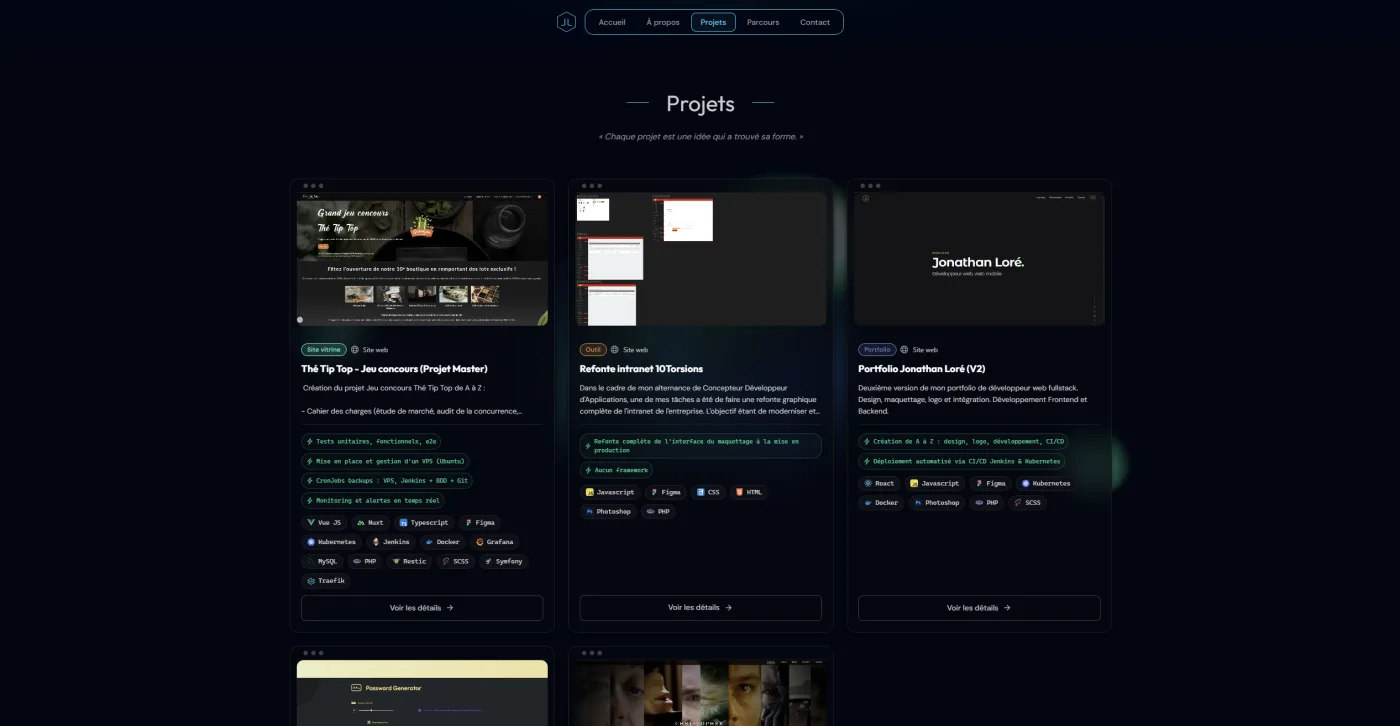The image size is (1400, 726).
Task: Open Portfolio Jonathan Loré preview image
Action: pyautogui.click(x=979, y=259)
